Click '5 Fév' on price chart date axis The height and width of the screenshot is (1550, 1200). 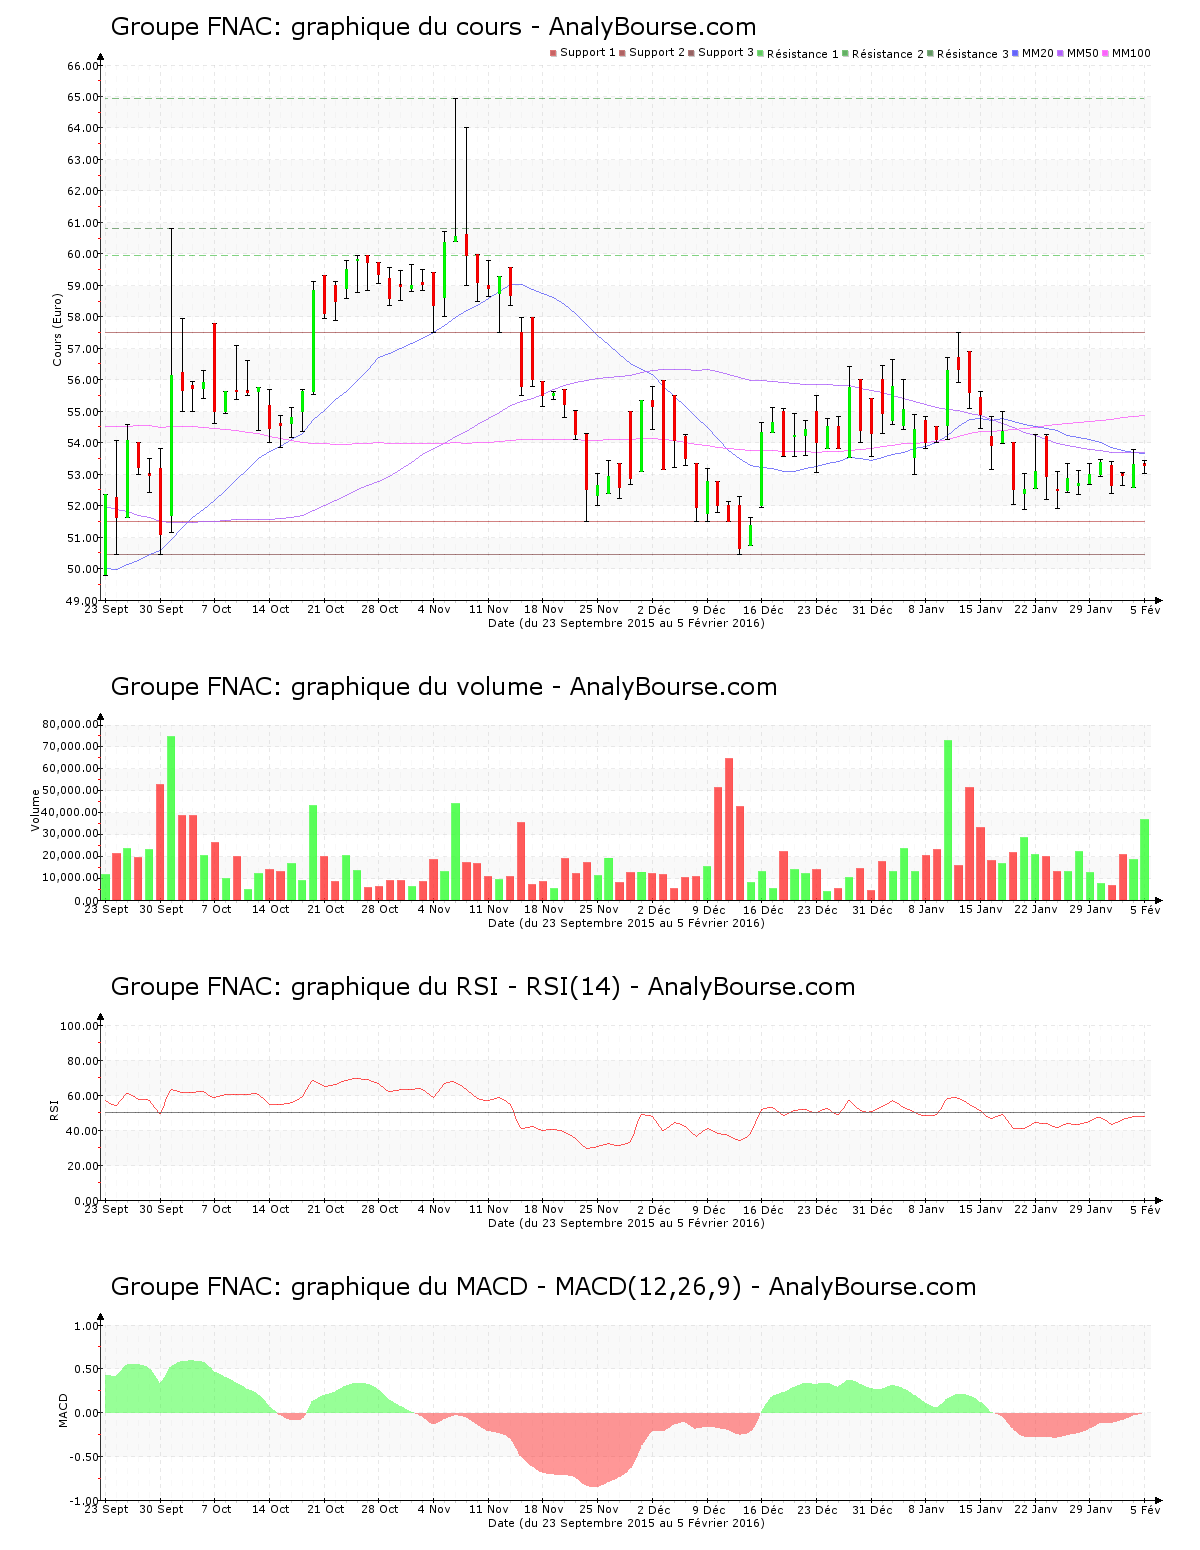[x=1146, y=609]
